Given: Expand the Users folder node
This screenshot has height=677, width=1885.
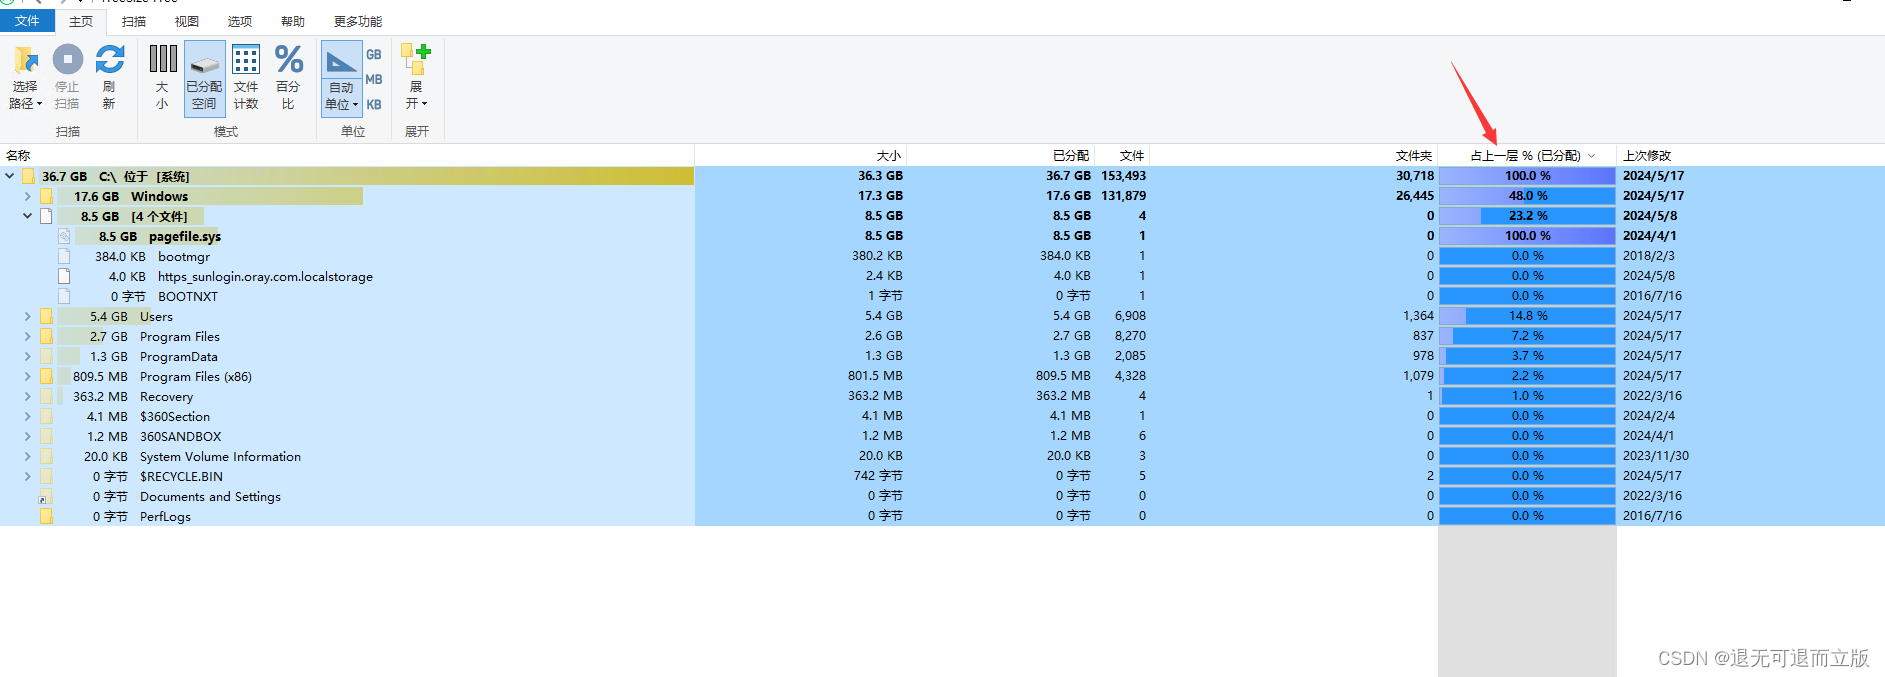Looking at the screenshot, I should 28,316.
